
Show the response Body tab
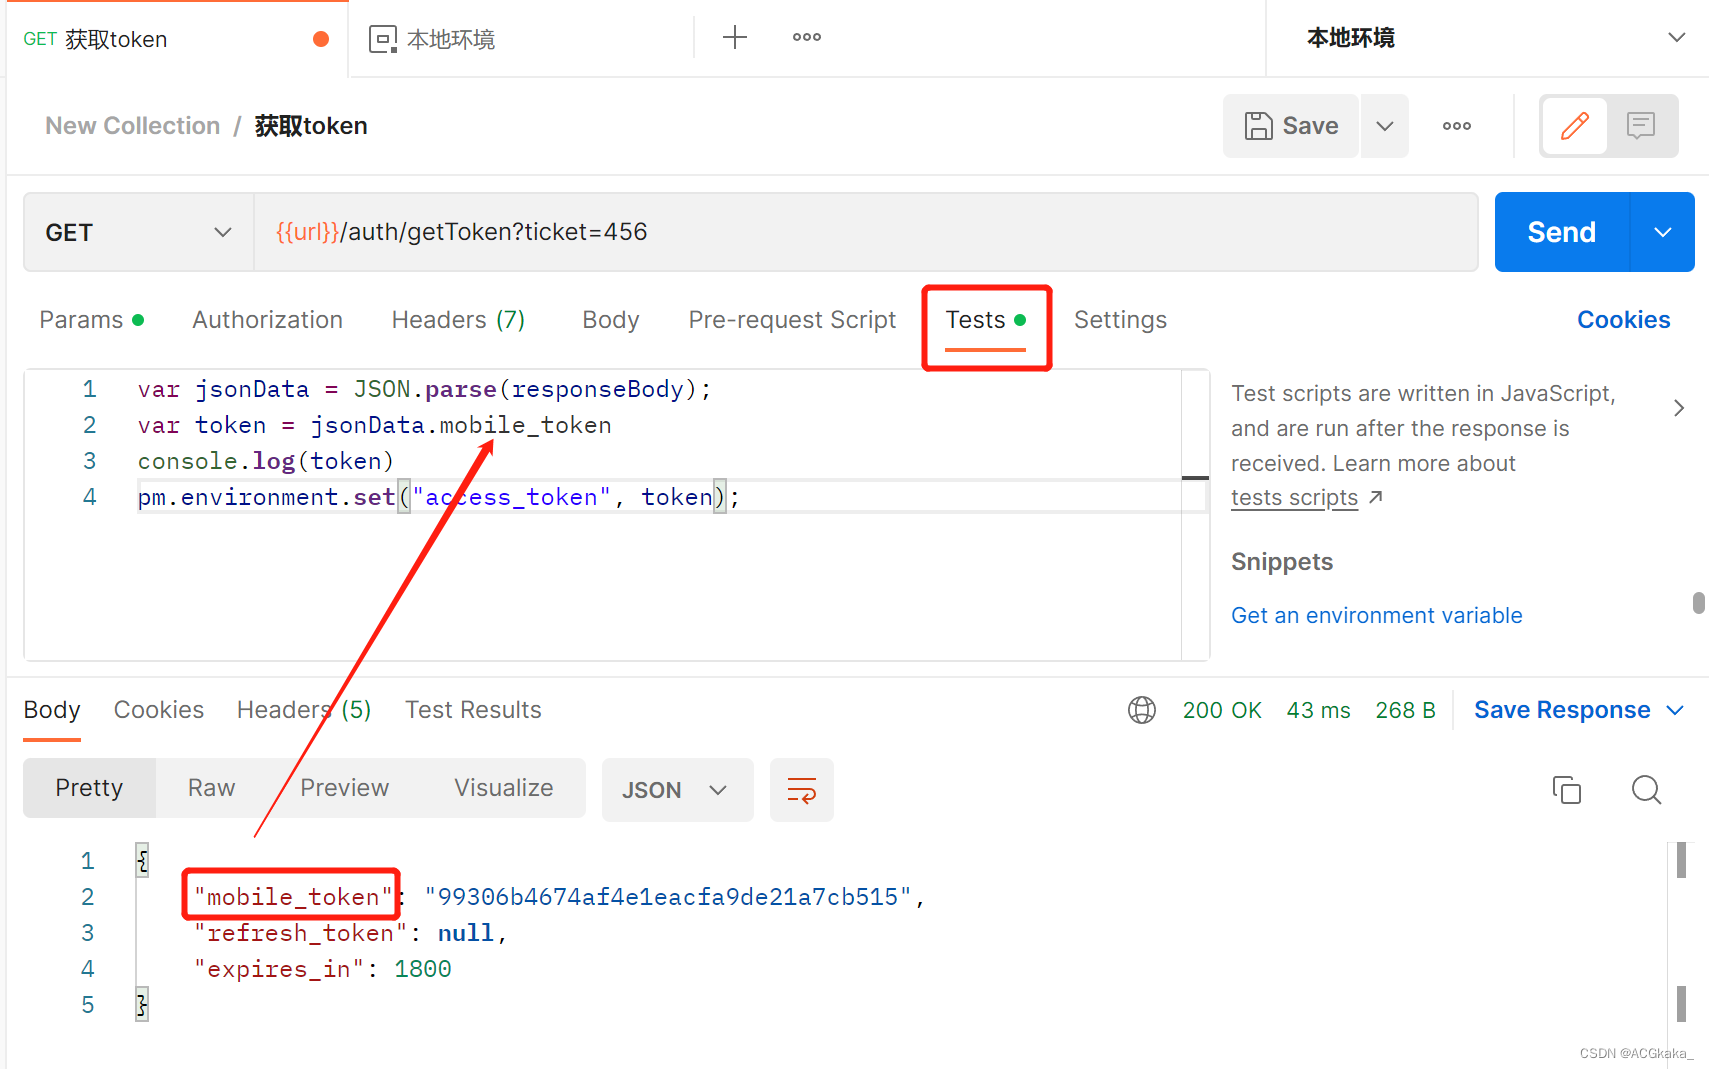click(x=52, y=710)
